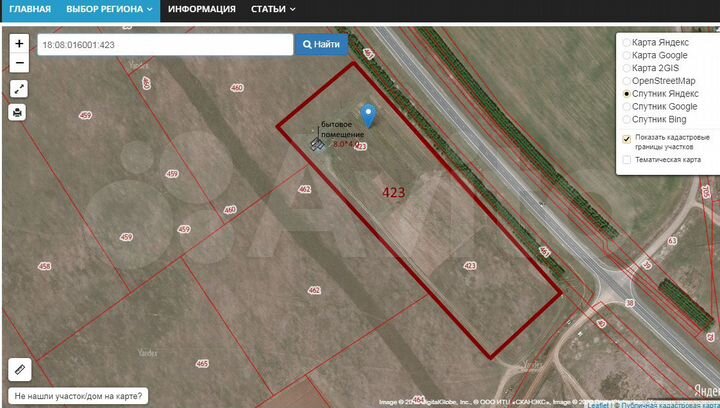
Task: Focus the cadastral number search field
Action: click(x=165, y=45)
